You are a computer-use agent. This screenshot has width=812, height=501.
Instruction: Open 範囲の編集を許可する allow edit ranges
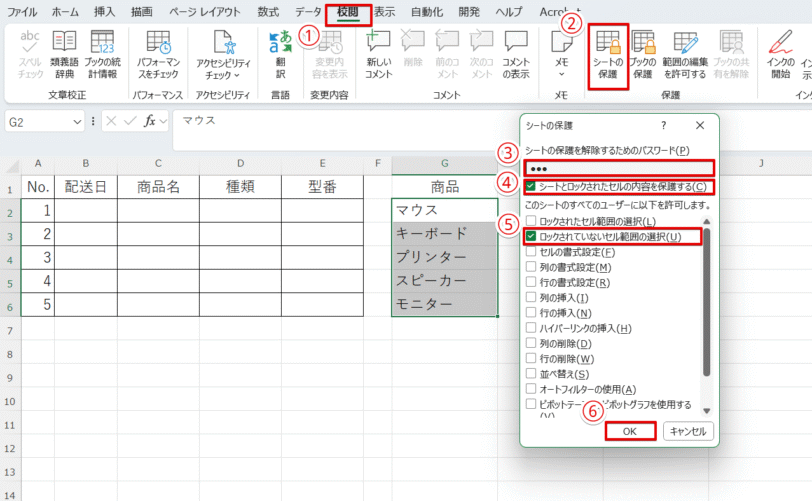tap(685, 54)
